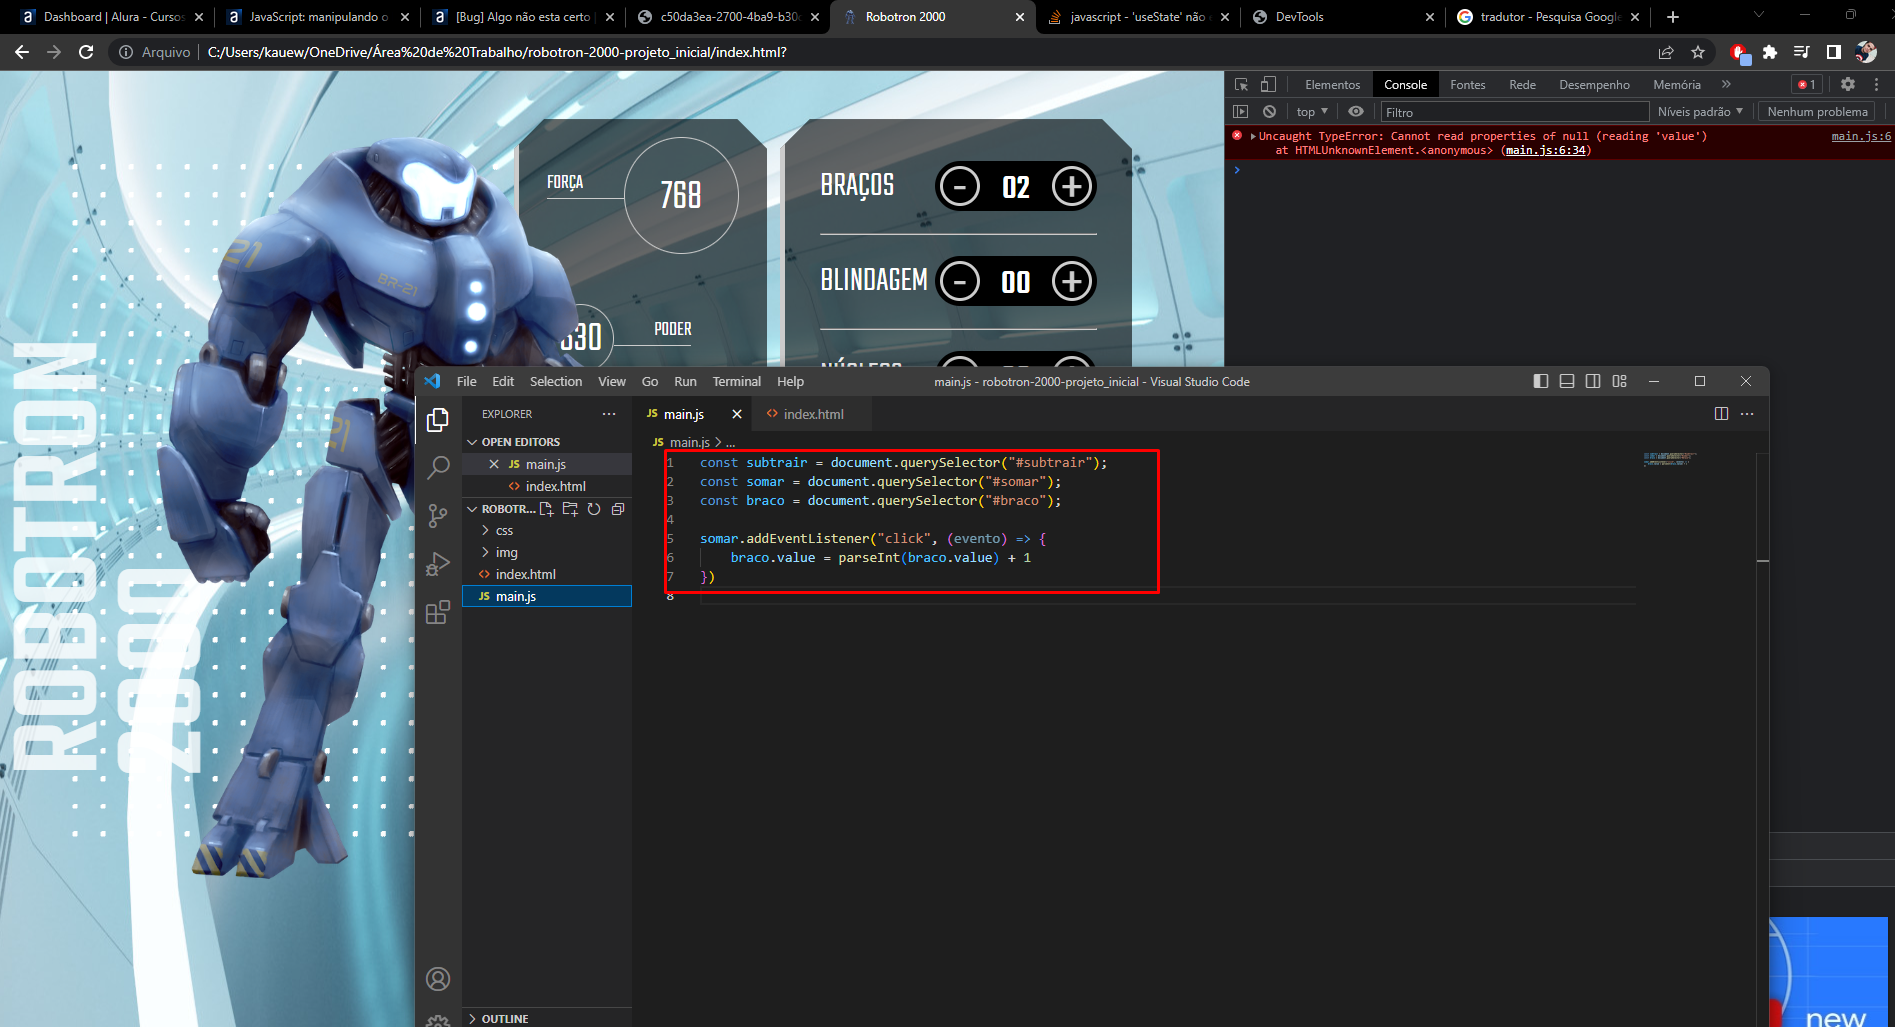1895x1027 pixels.
Task: Open main.js:6:34 link in stack trace
Action: click(1546, 150)
